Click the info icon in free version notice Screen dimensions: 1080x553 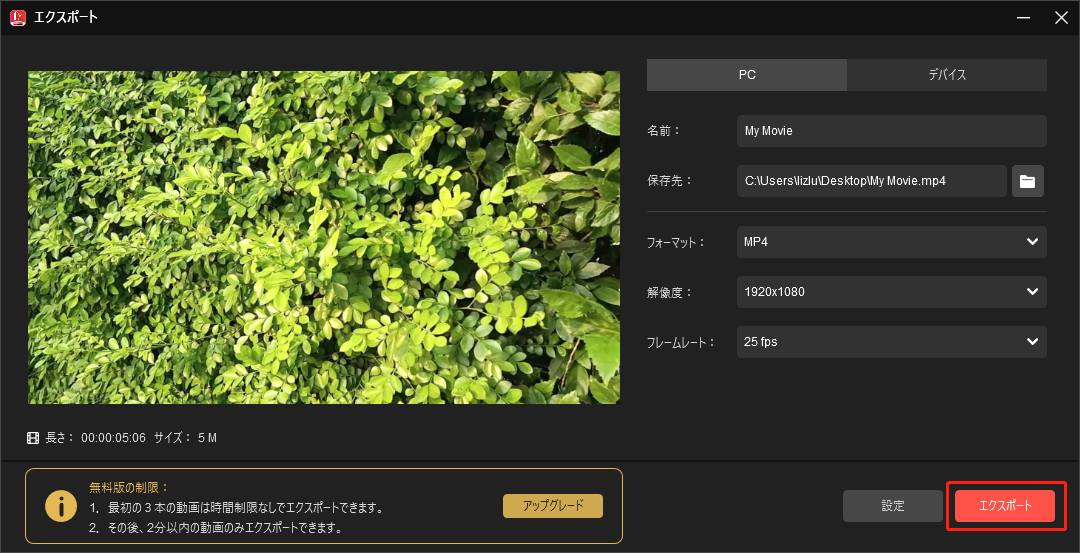(61, 507)
